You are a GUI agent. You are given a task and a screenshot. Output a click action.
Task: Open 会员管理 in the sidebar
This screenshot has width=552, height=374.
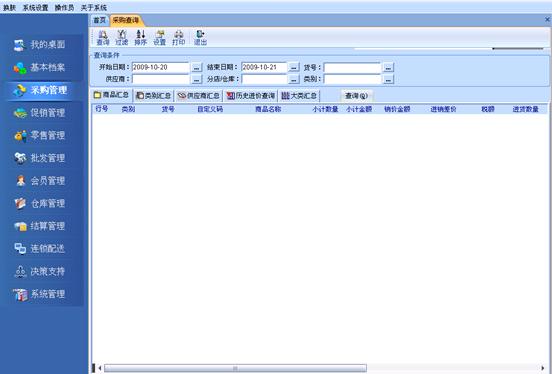click(39, 181)
